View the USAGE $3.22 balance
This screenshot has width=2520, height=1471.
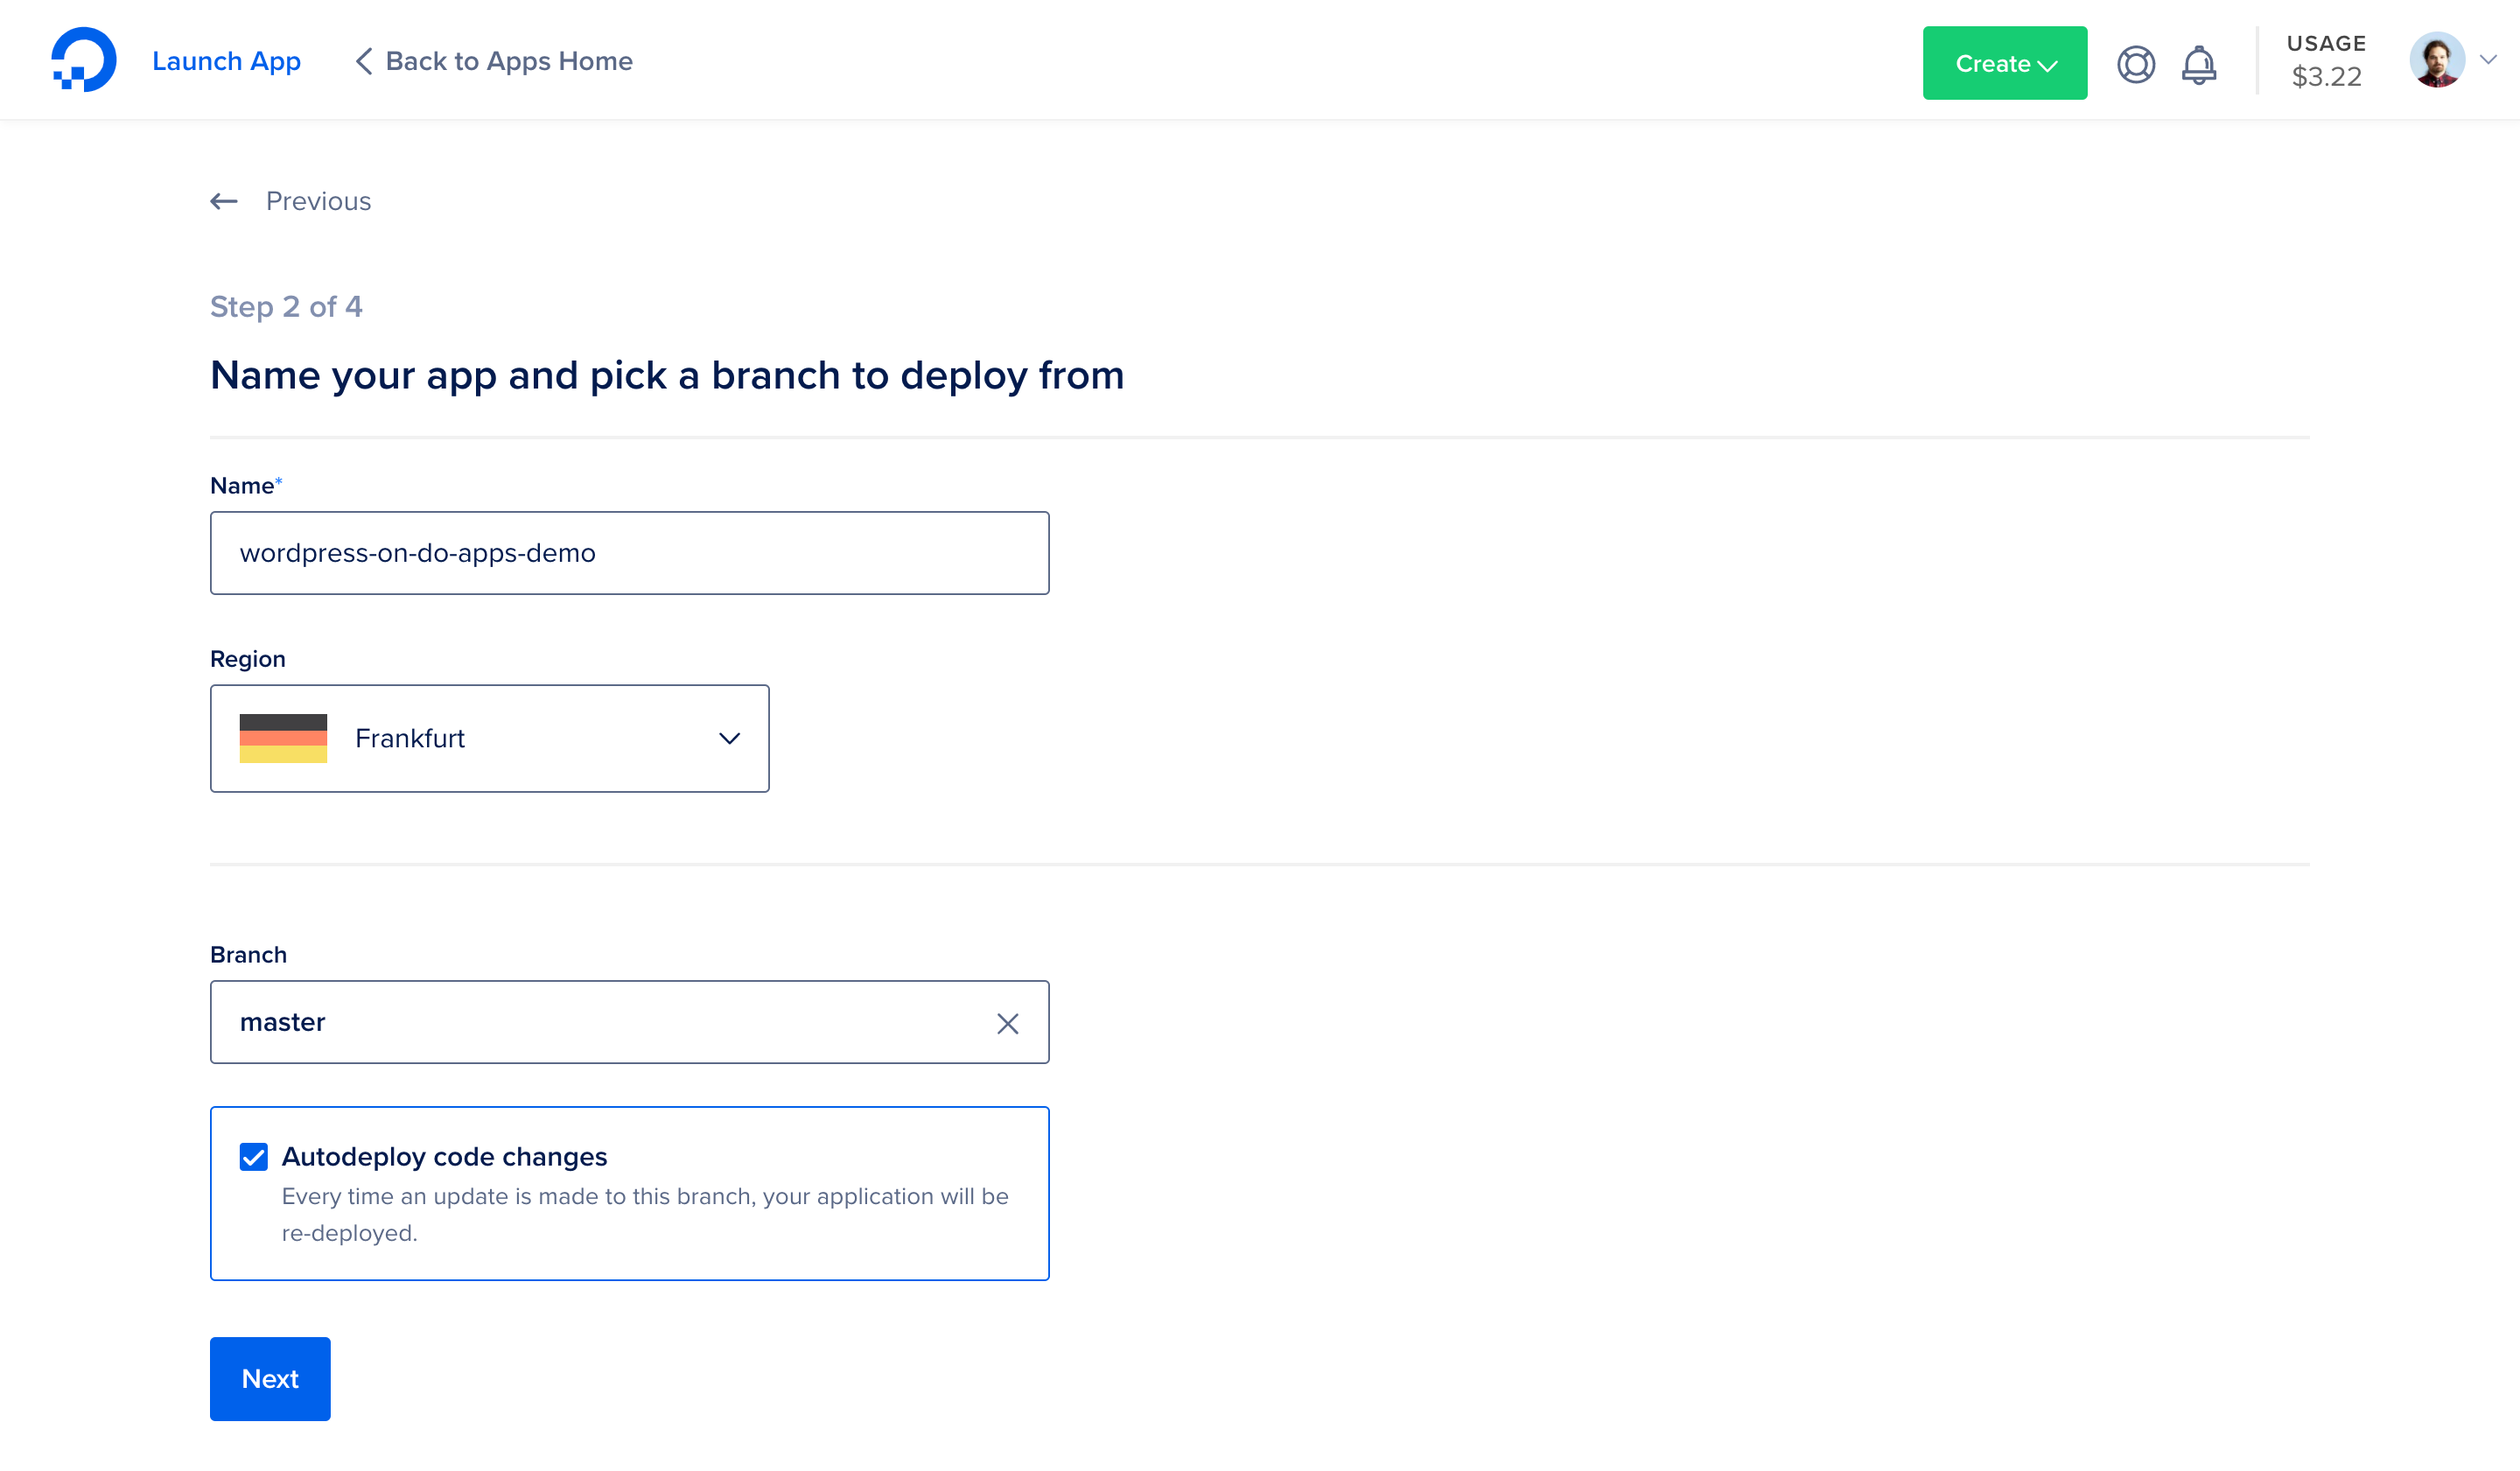pos(2326,61)
